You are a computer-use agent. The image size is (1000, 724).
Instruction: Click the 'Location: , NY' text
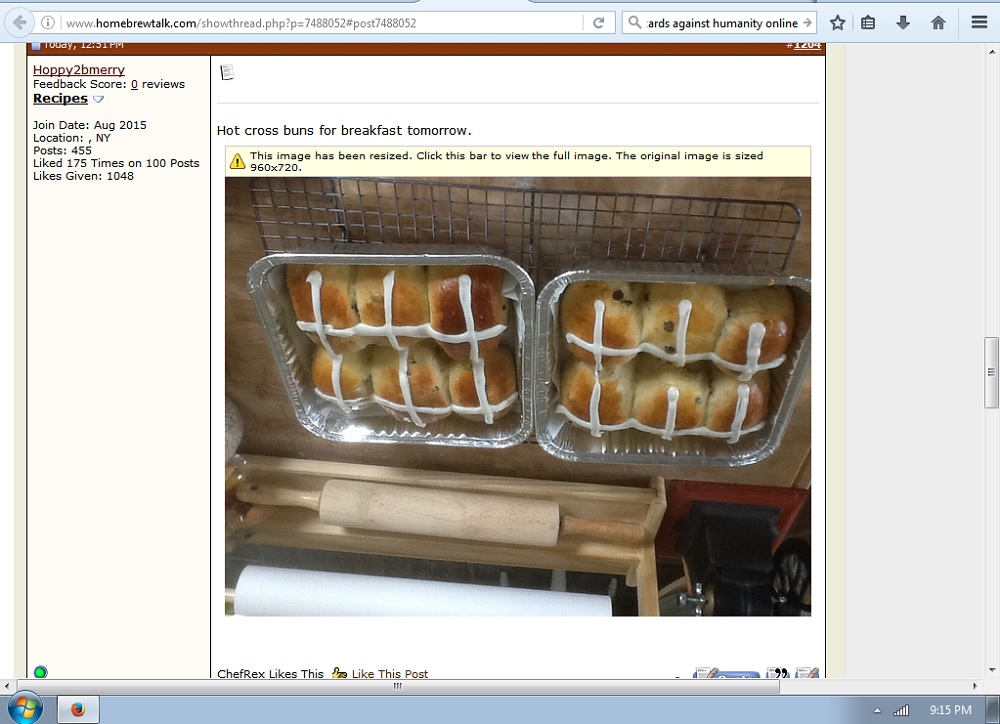pos(72,138)
